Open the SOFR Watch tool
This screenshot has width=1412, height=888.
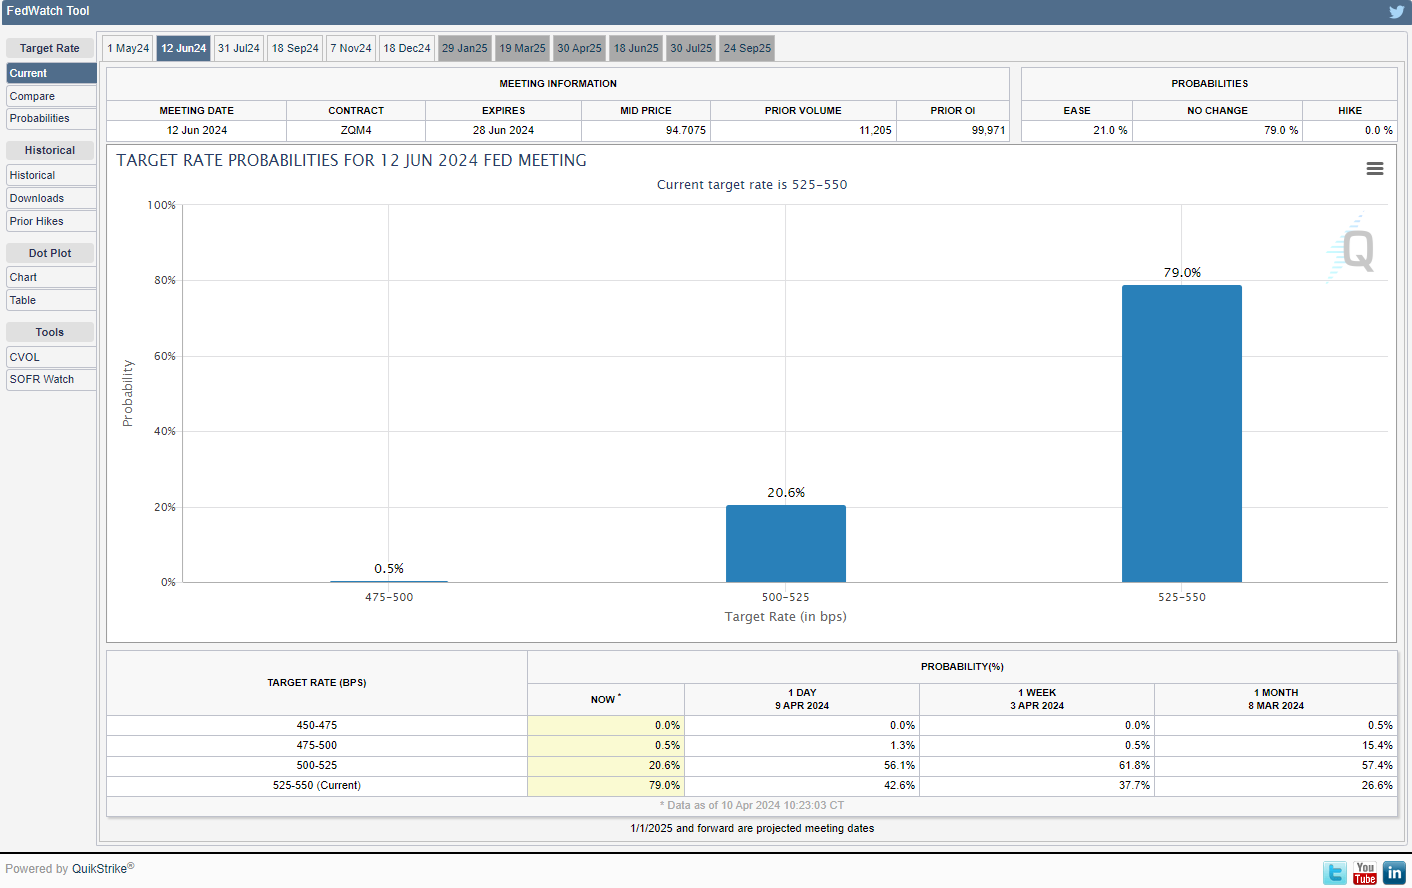[x=51, y=380]
